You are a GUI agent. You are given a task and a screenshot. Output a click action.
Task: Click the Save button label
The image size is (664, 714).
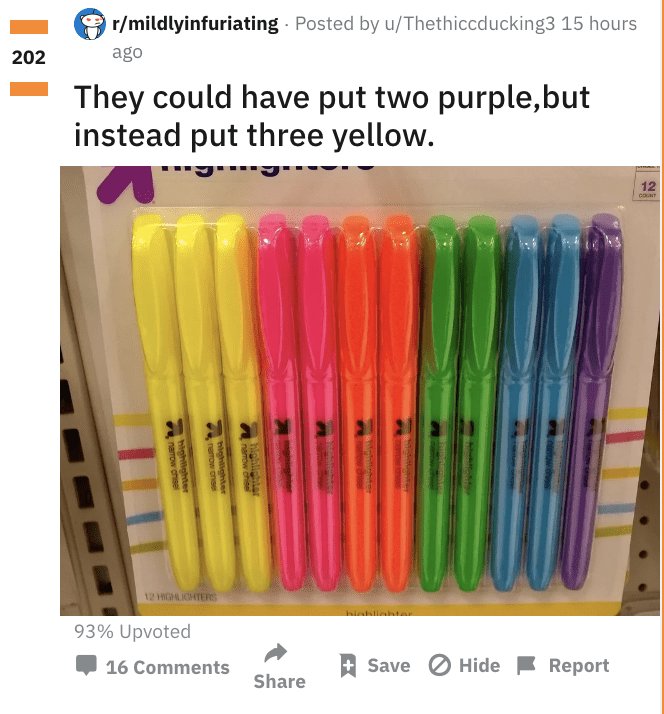click(x=388, y=665)
